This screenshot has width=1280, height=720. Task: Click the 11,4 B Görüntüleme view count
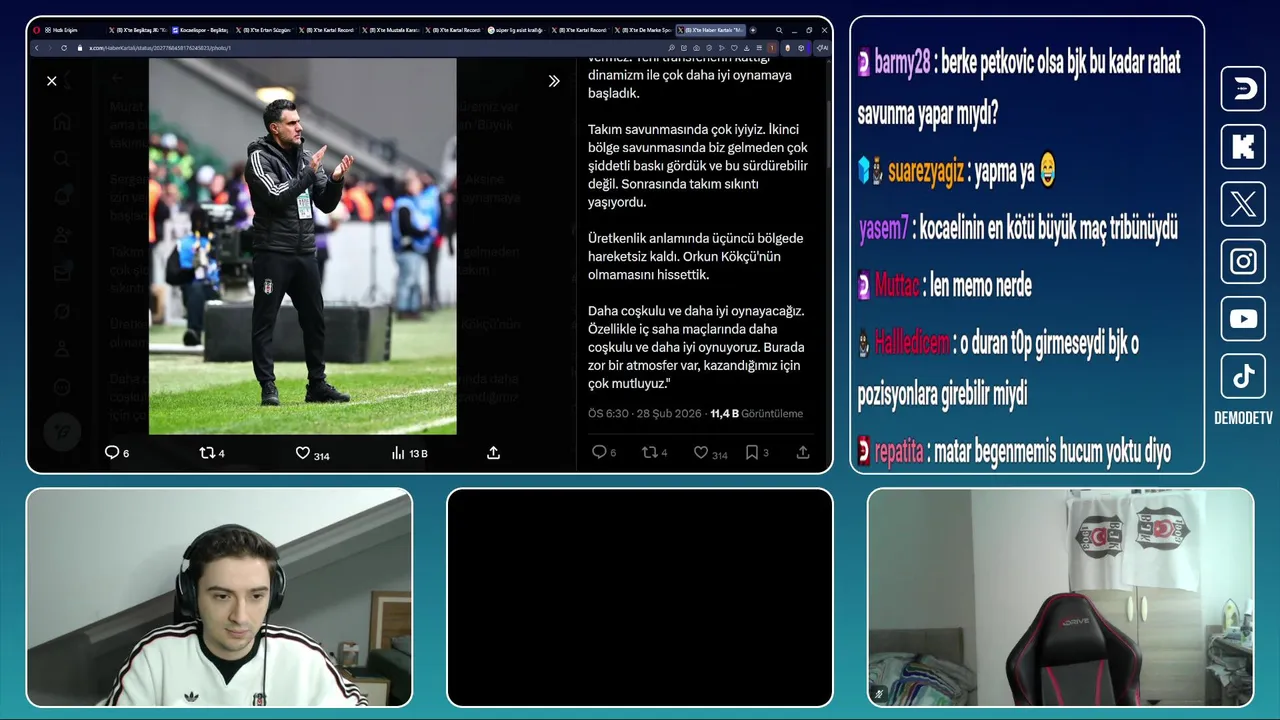click(x=757, y=413)
